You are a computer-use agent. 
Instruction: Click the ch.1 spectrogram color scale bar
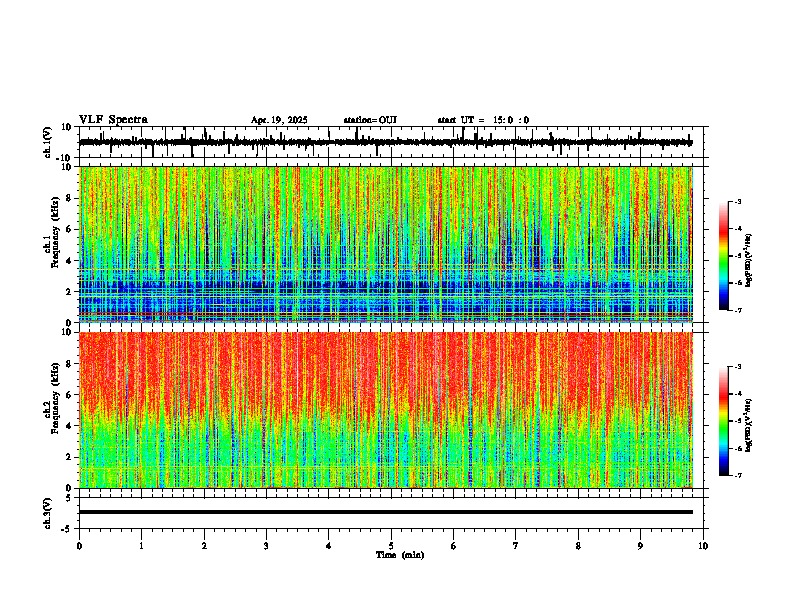tap(724, 256)
